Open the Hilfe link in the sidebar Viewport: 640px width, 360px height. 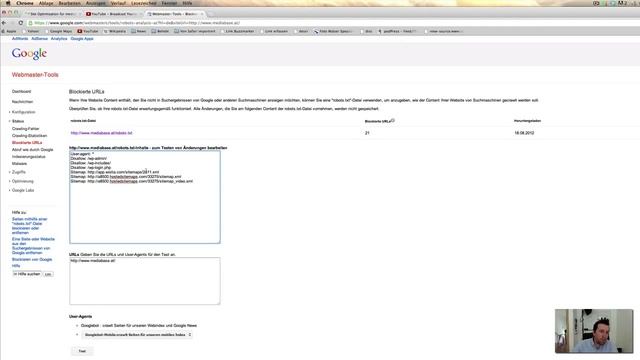pyautogui.click(x=16, y=266)
